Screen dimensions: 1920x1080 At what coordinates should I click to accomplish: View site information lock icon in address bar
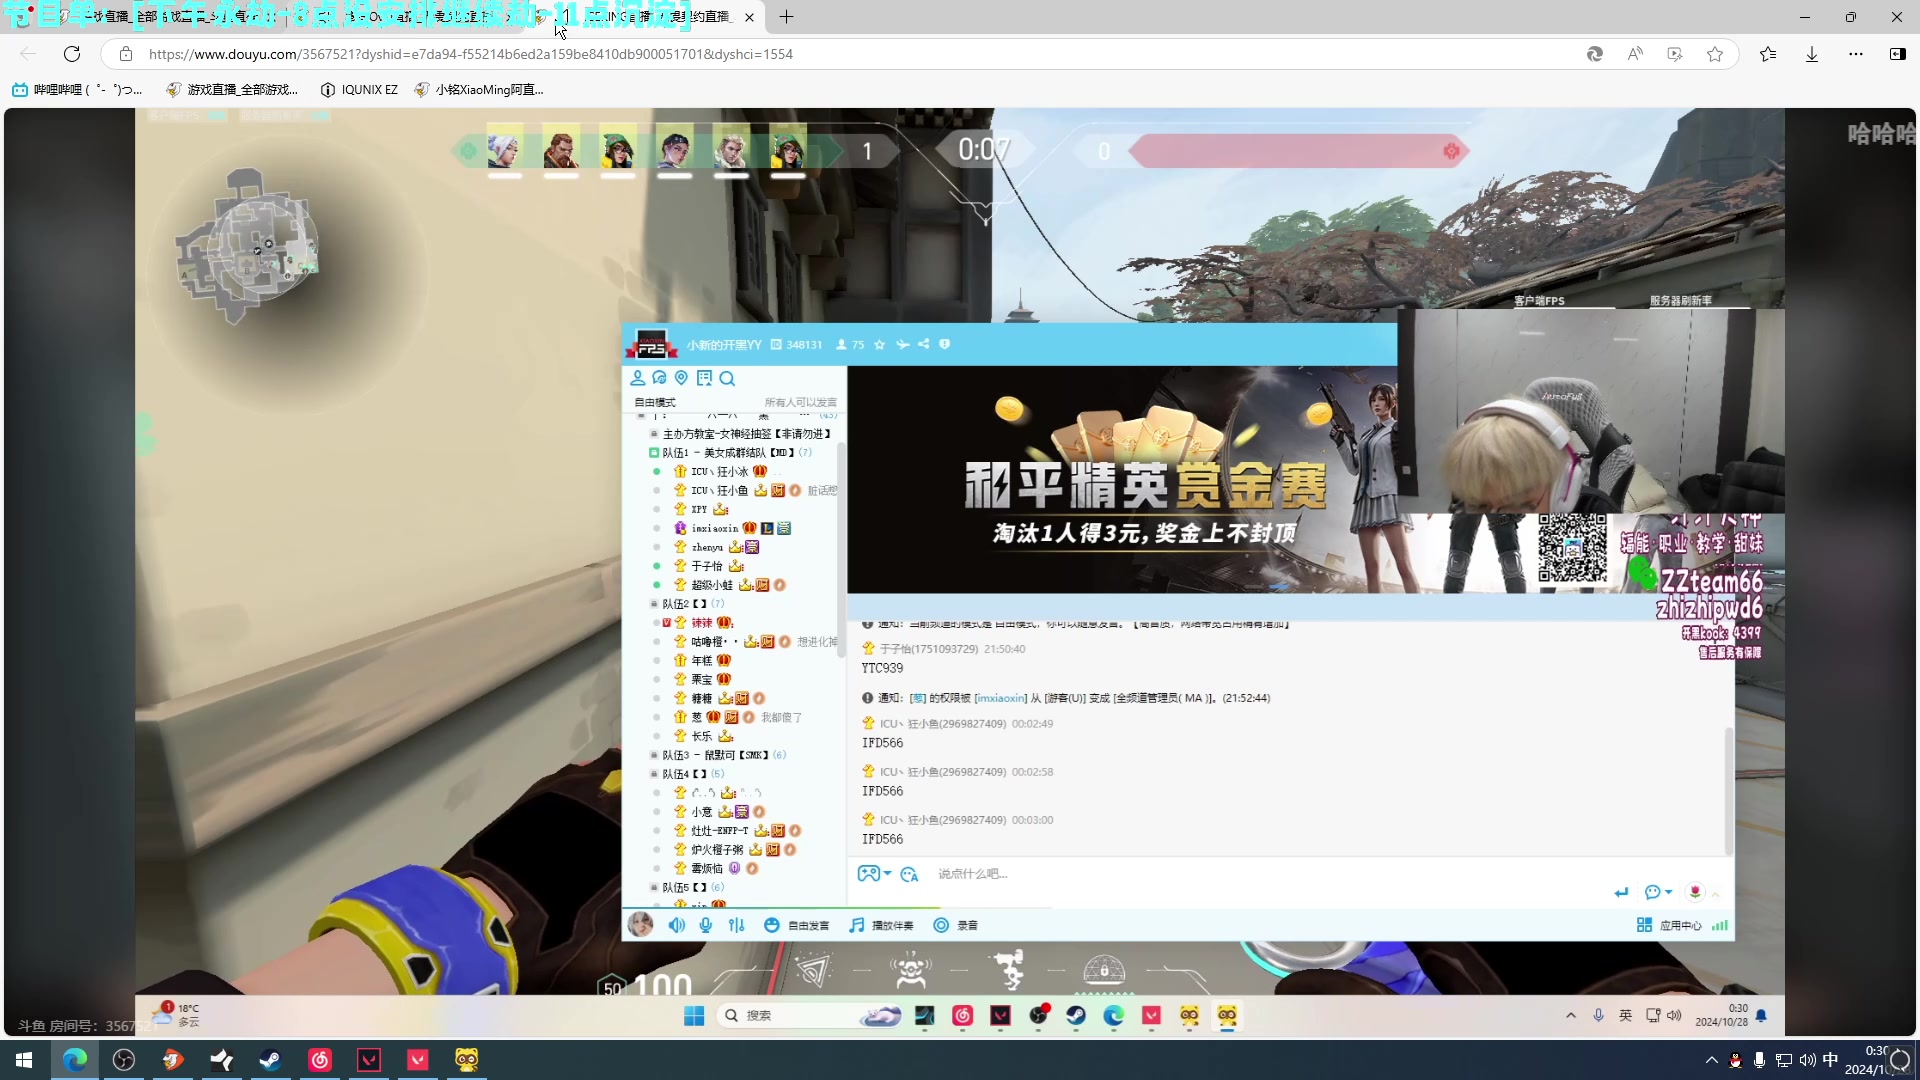click(x=125, y=54)
